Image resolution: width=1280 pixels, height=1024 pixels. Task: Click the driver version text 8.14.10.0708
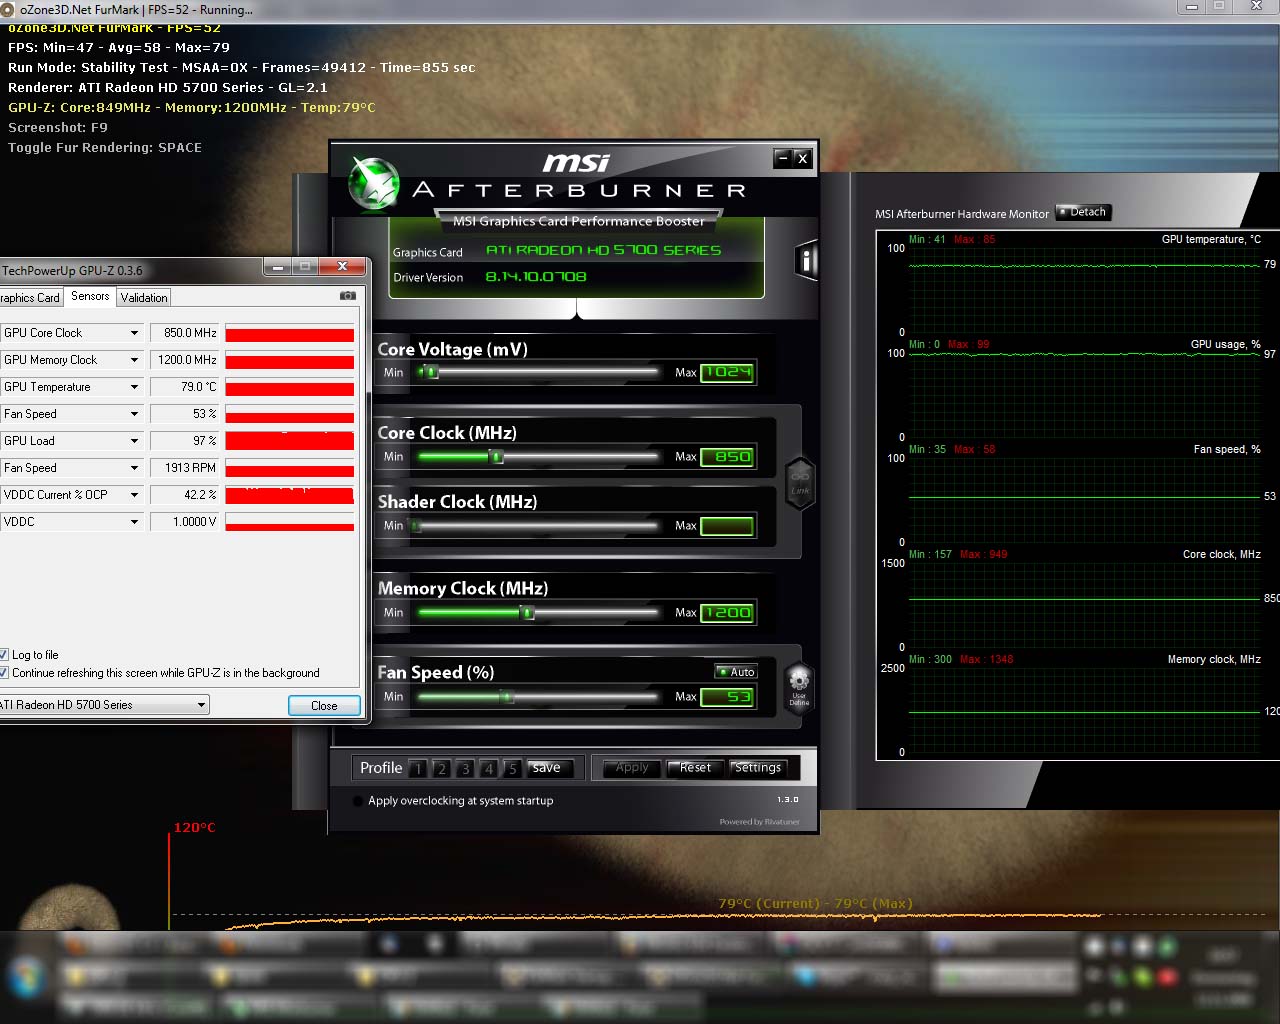[536, 277]
